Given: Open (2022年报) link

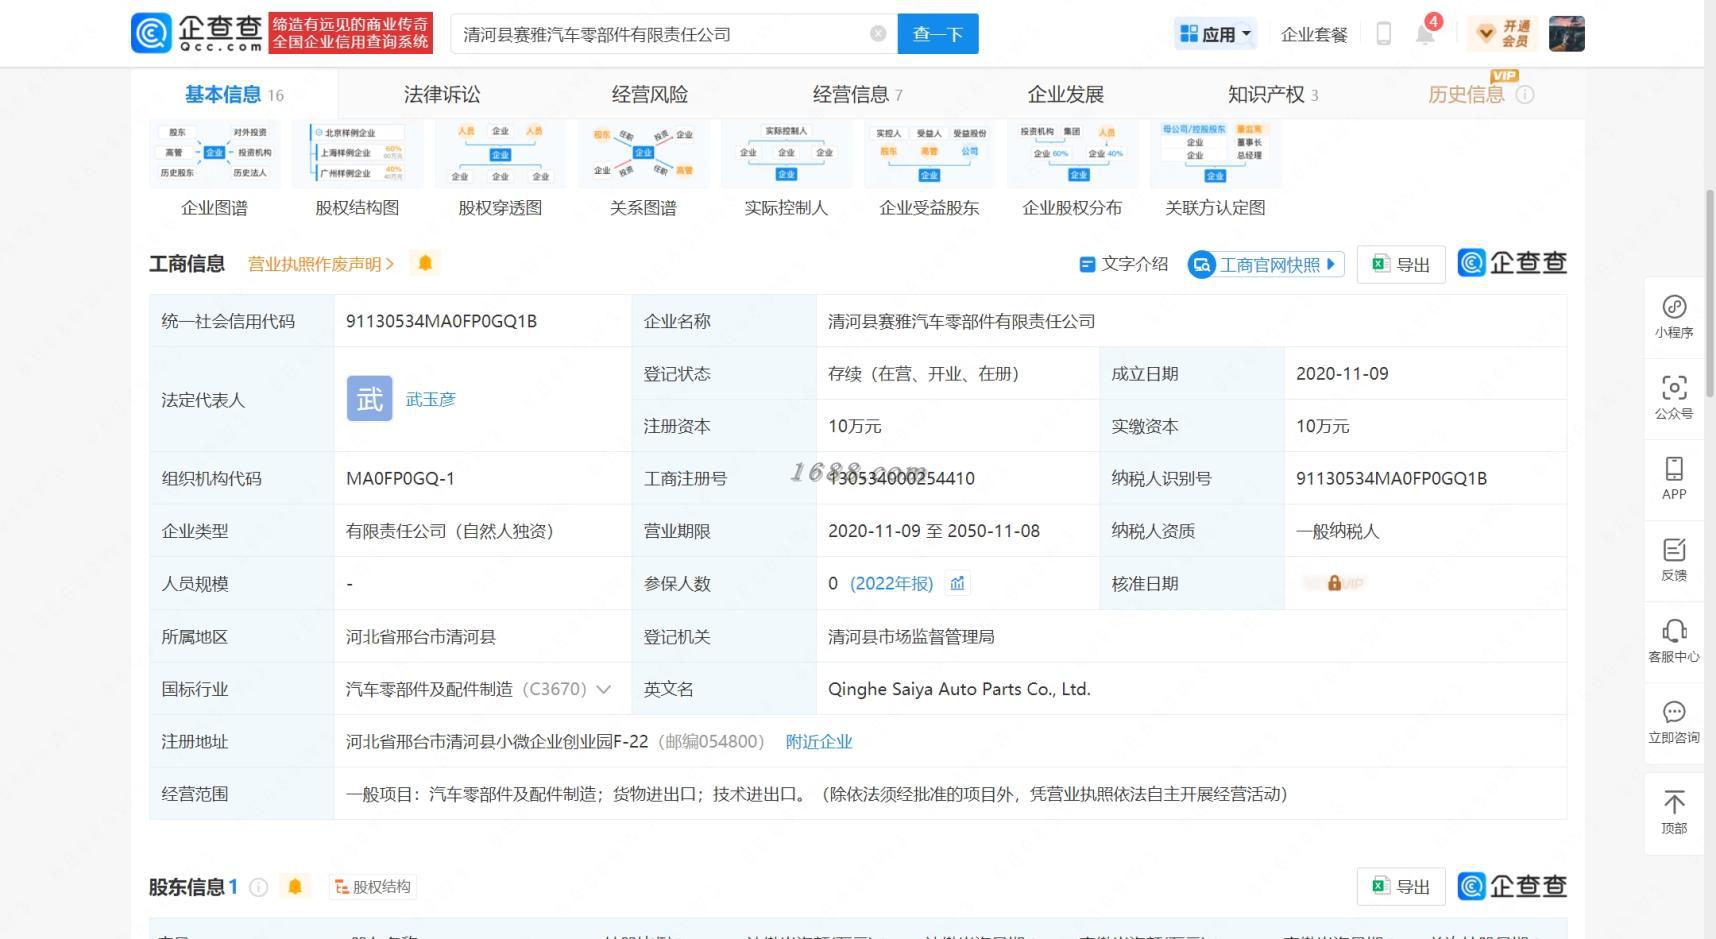Looking at the screenshot, I should click(891, 583).
